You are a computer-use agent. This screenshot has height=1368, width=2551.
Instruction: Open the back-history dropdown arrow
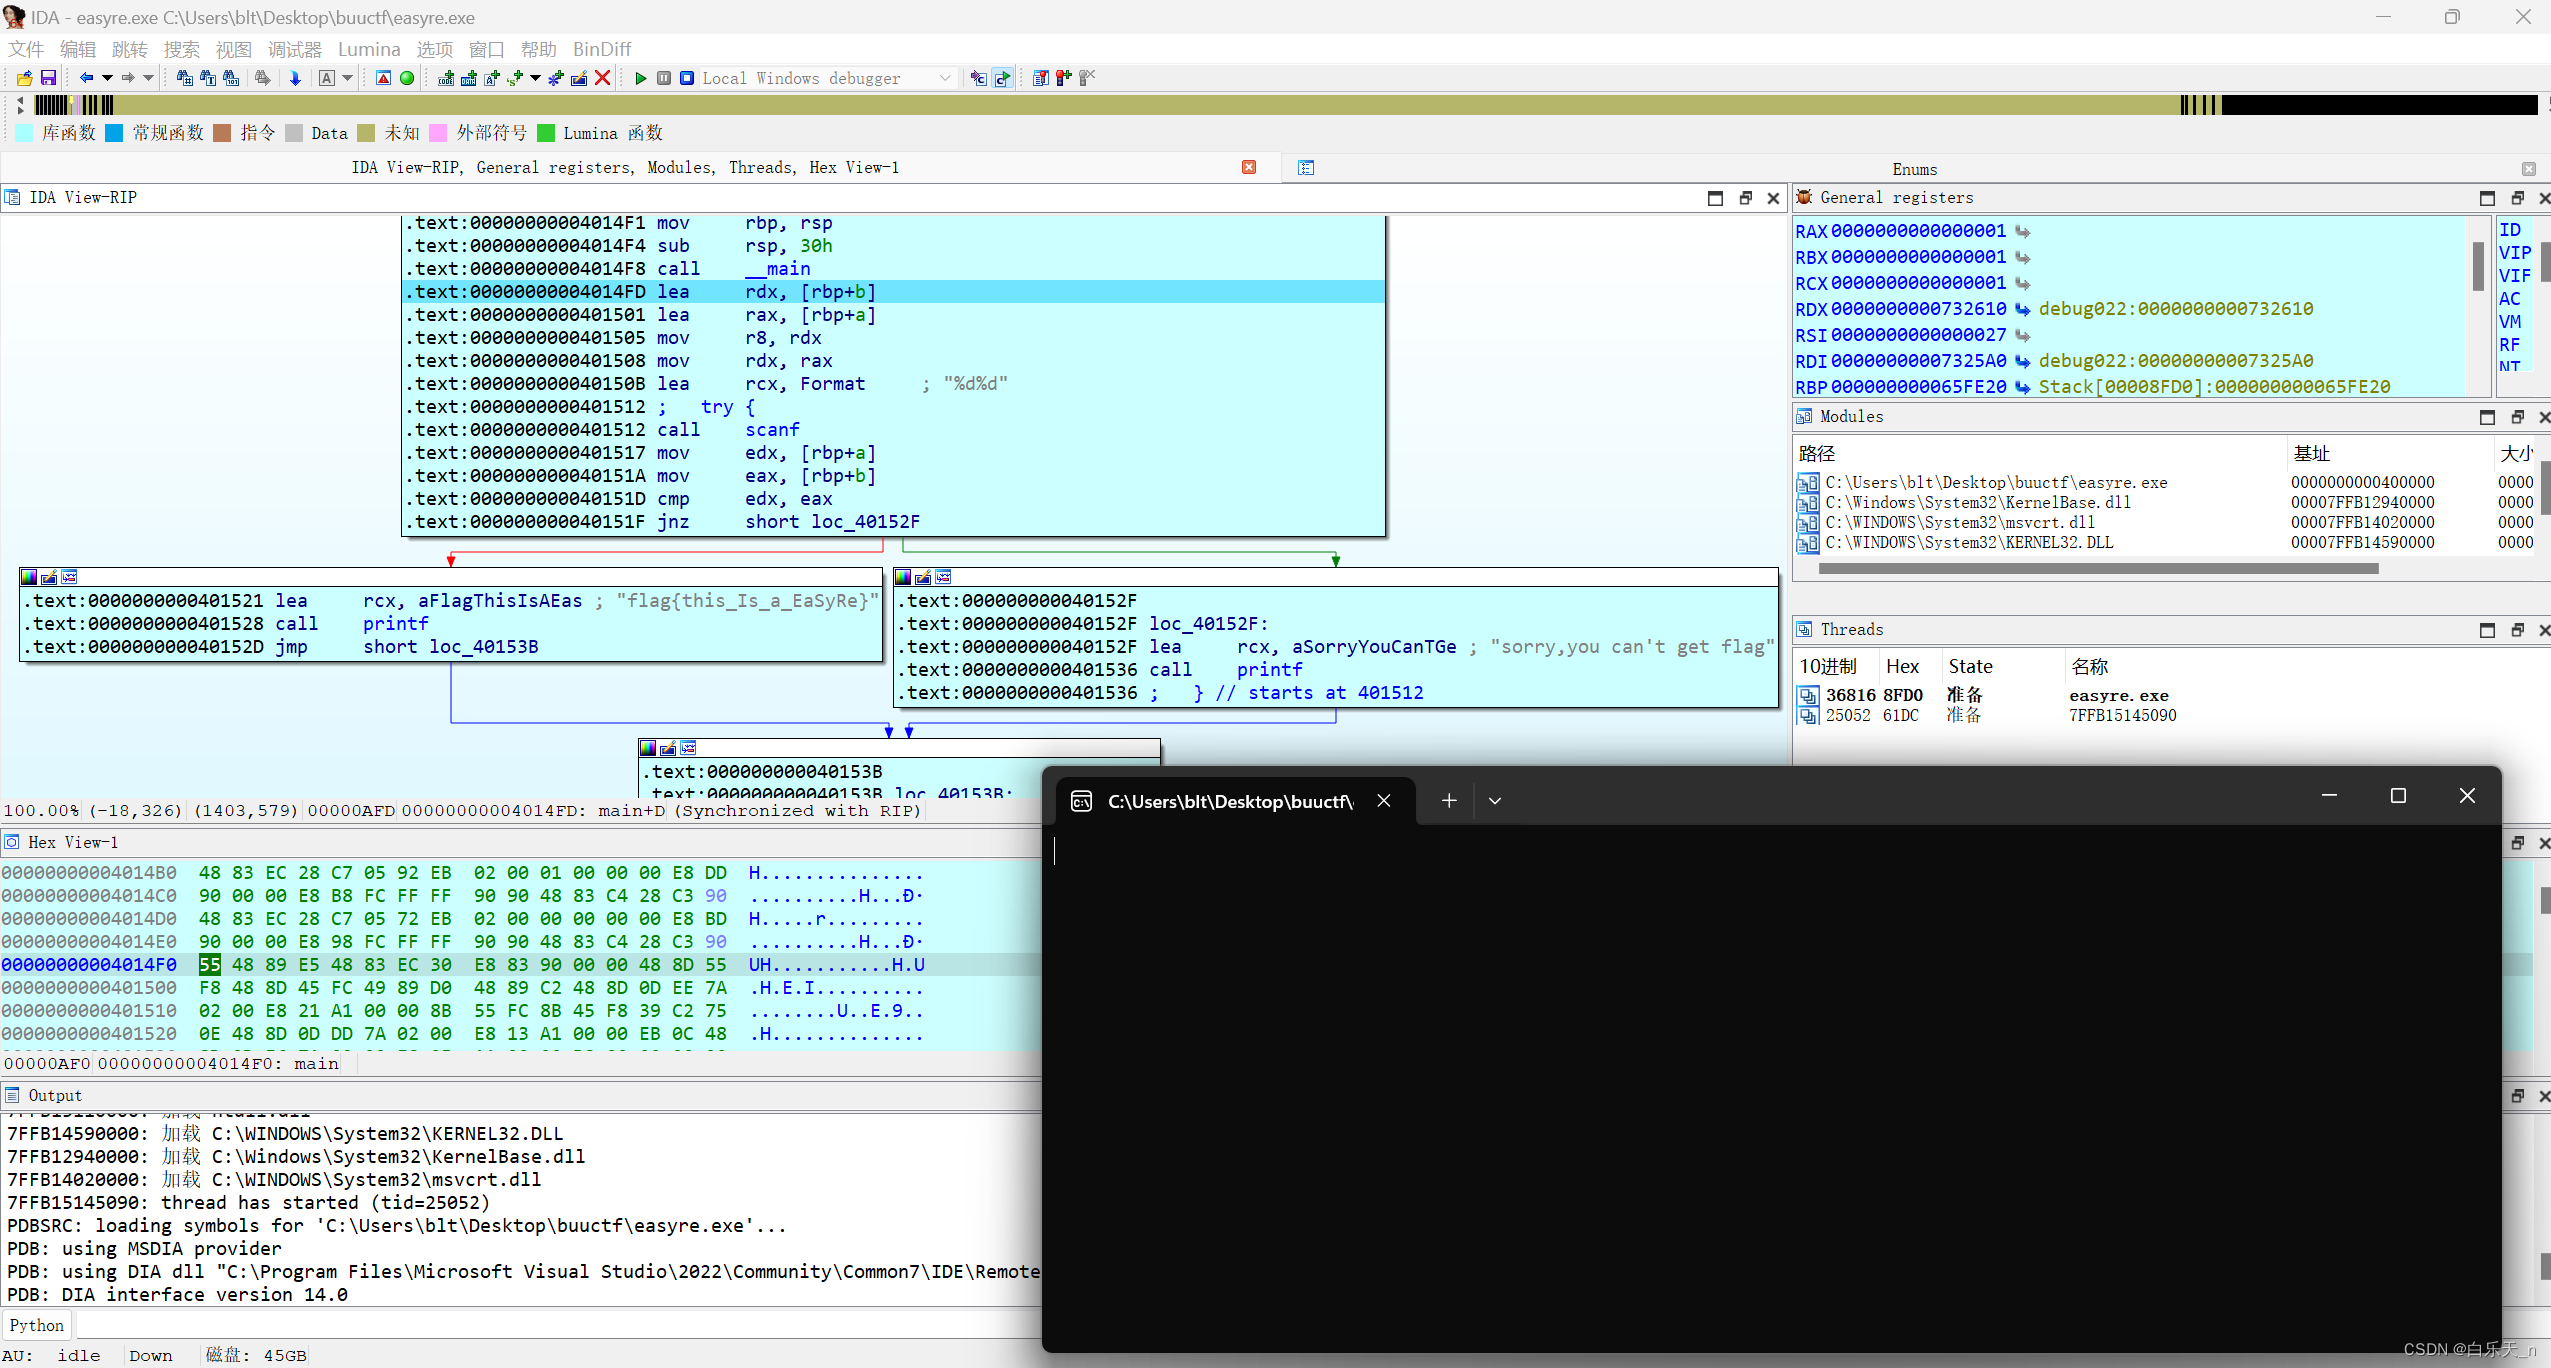point(107,78)
